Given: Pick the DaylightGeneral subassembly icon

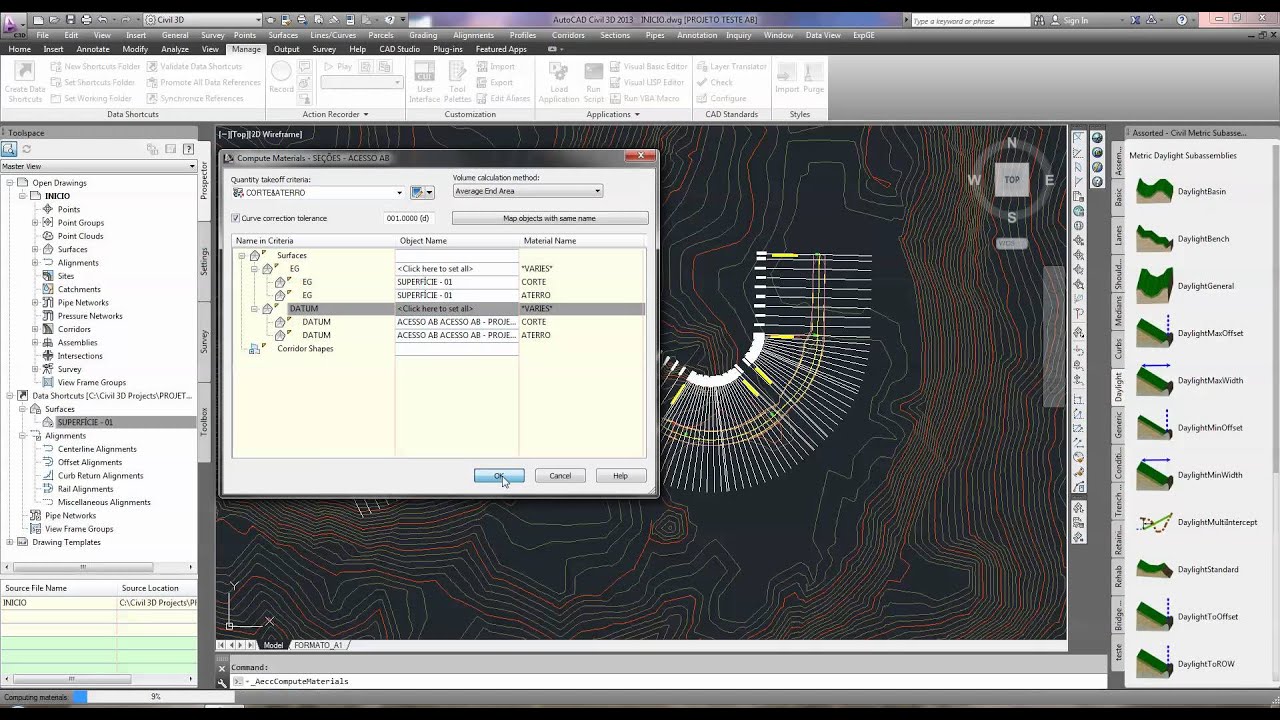Looking at the screenshot, I should (1154, 286).
